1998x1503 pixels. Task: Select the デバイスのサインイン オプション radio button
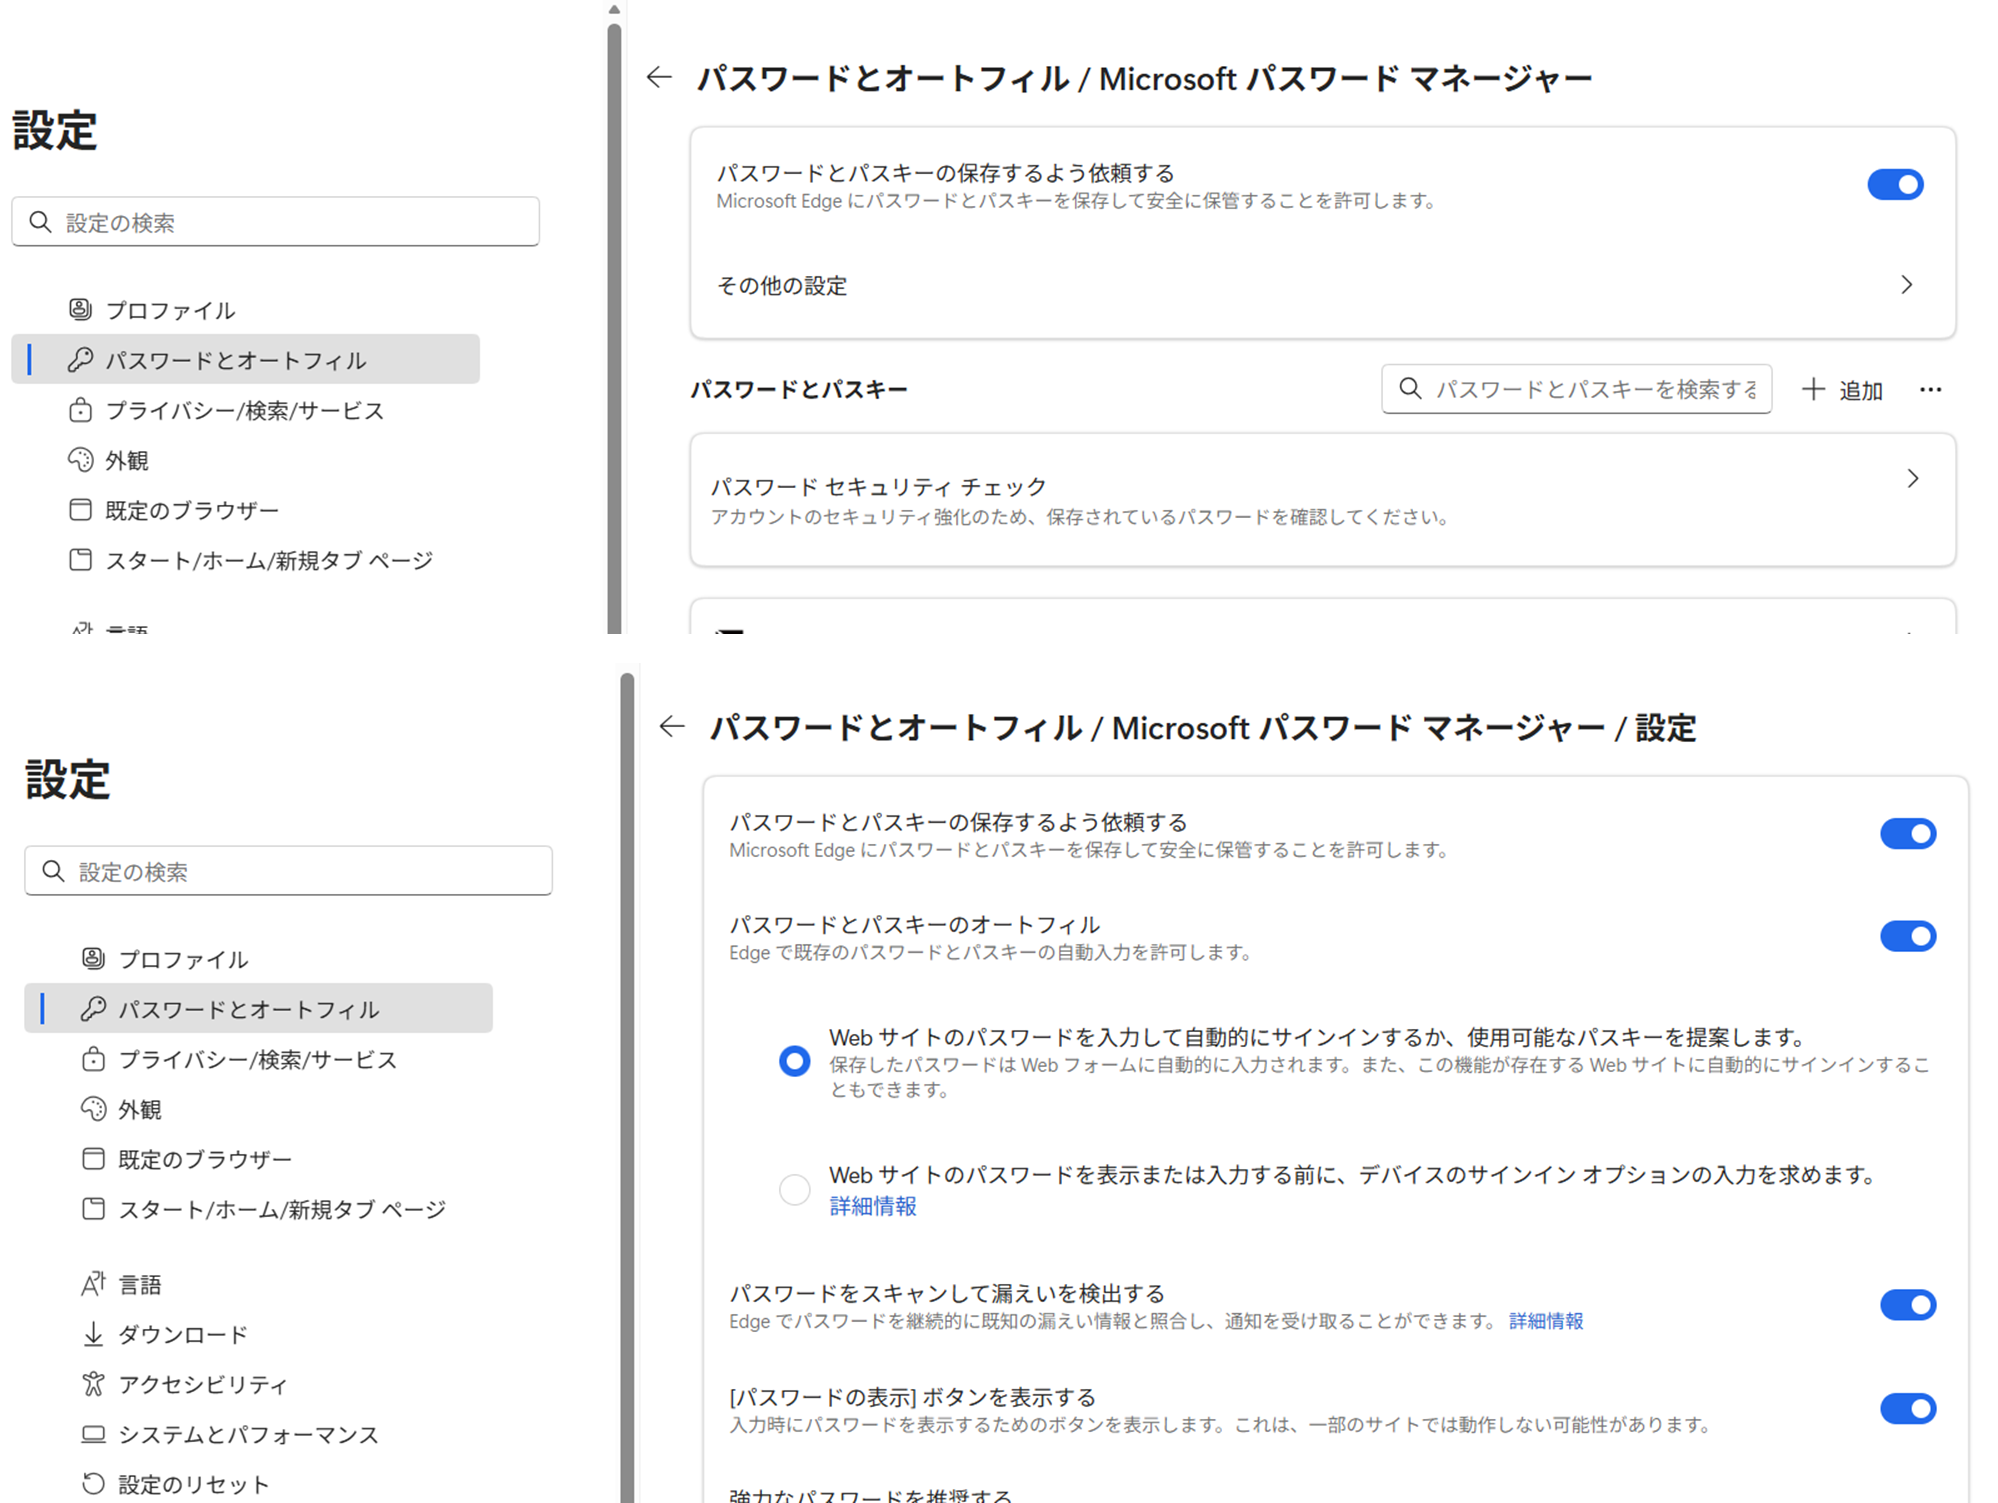tap(793, 1190)
